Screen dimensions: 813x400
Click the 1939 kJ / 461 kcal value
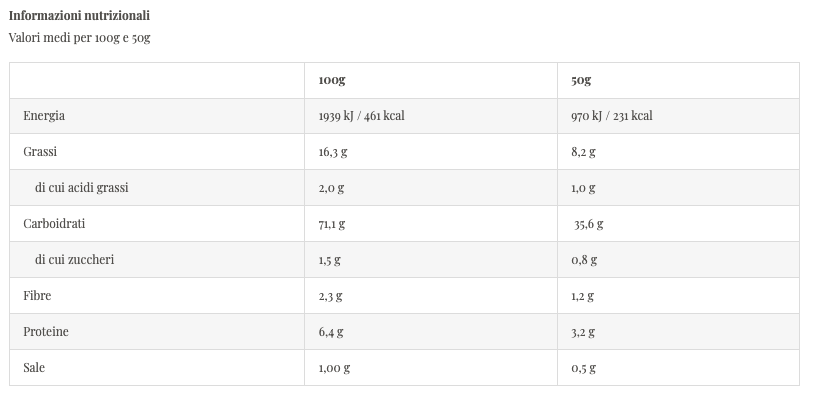click(361, 116)
